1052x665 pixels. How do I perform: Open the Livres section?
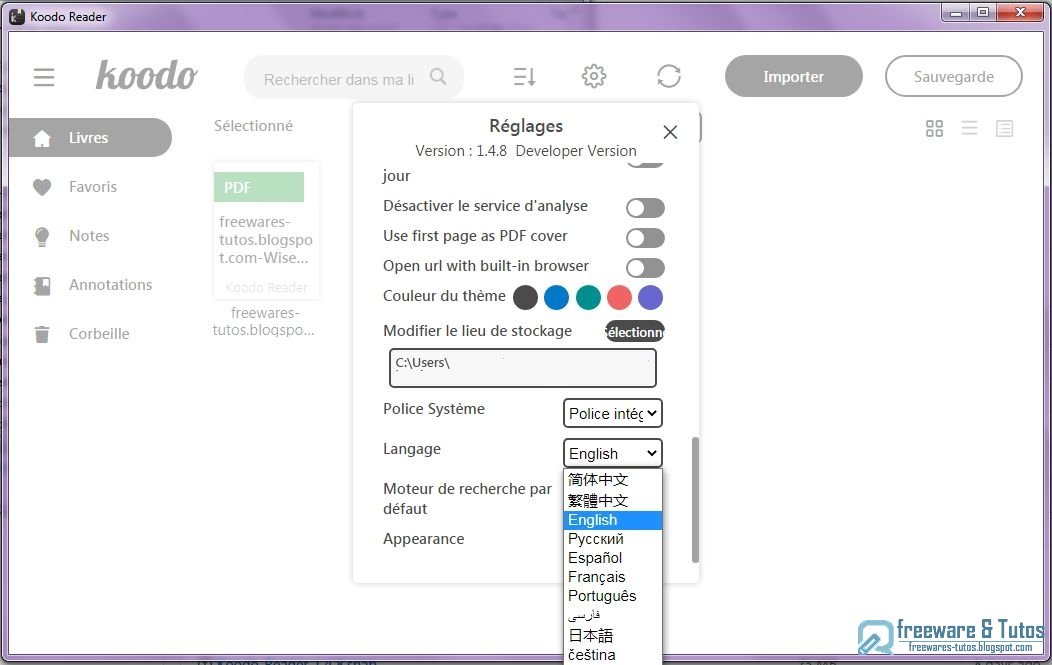point(91,138)
